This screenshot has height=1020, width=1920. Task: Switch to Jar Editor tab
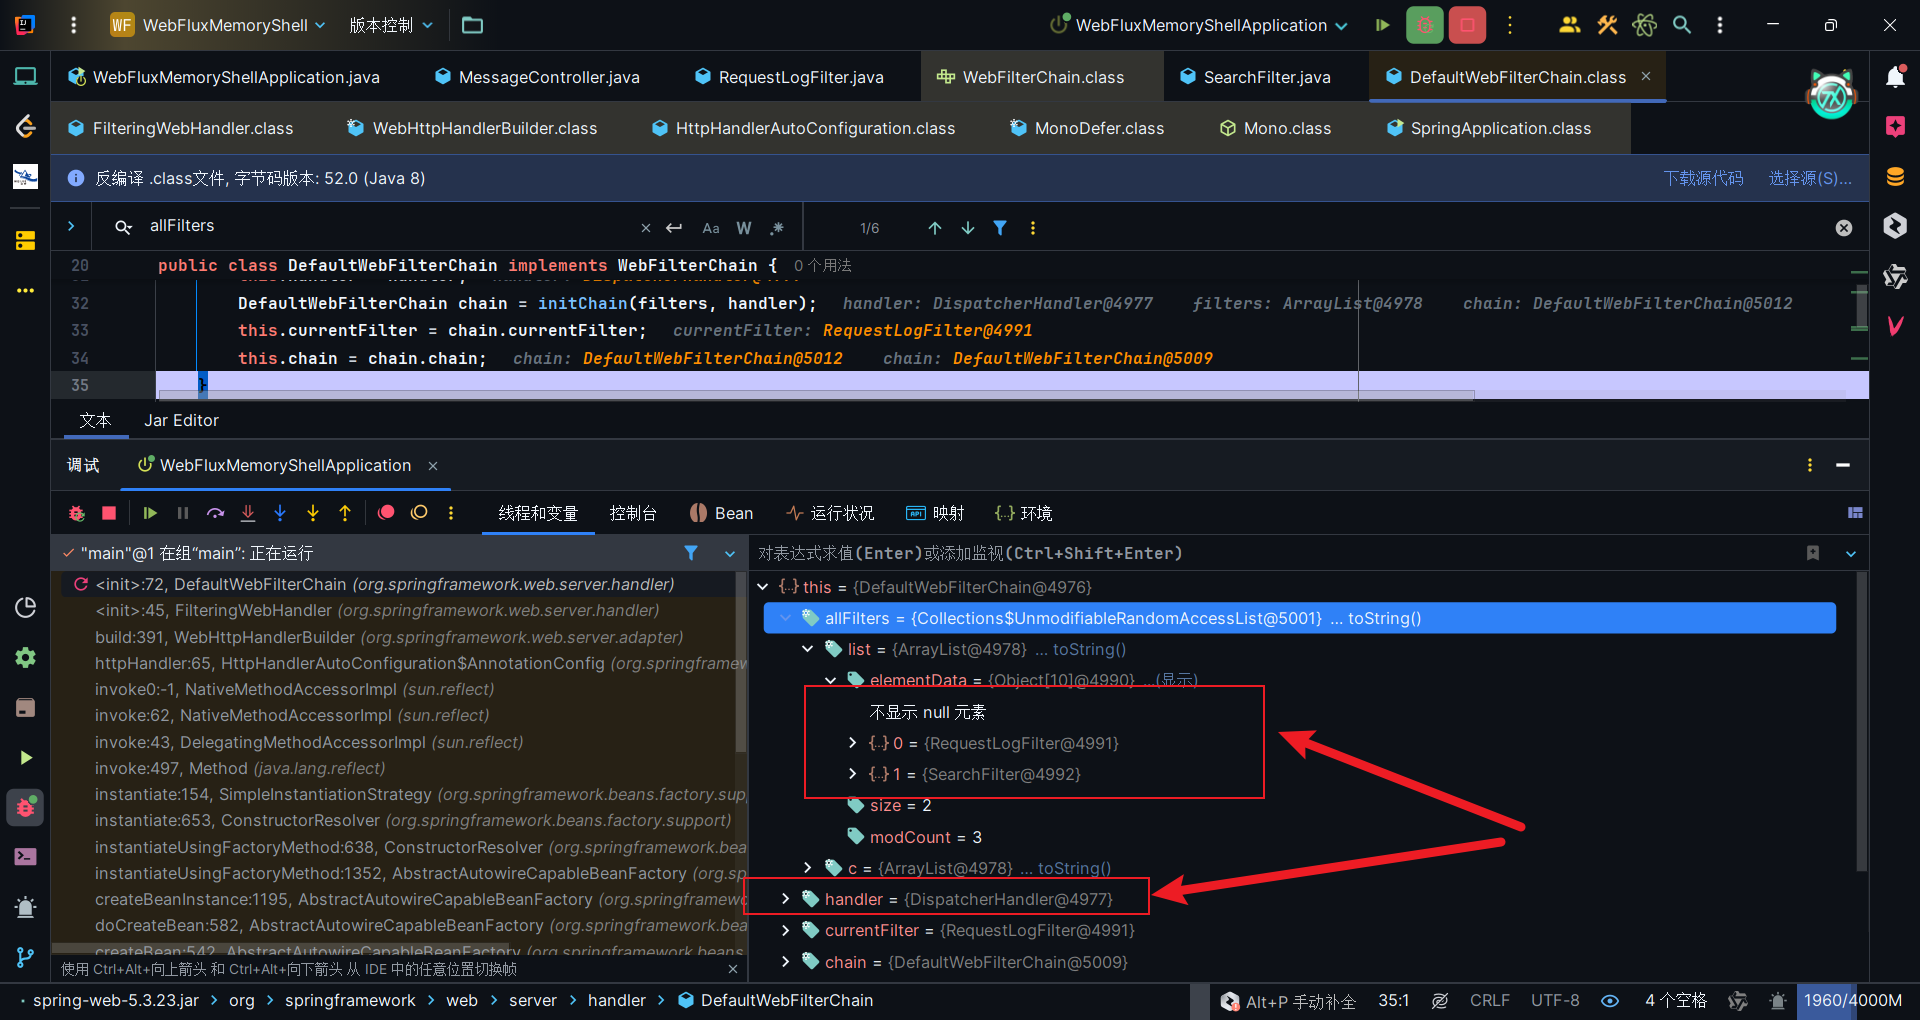click(x=181, y=420)
